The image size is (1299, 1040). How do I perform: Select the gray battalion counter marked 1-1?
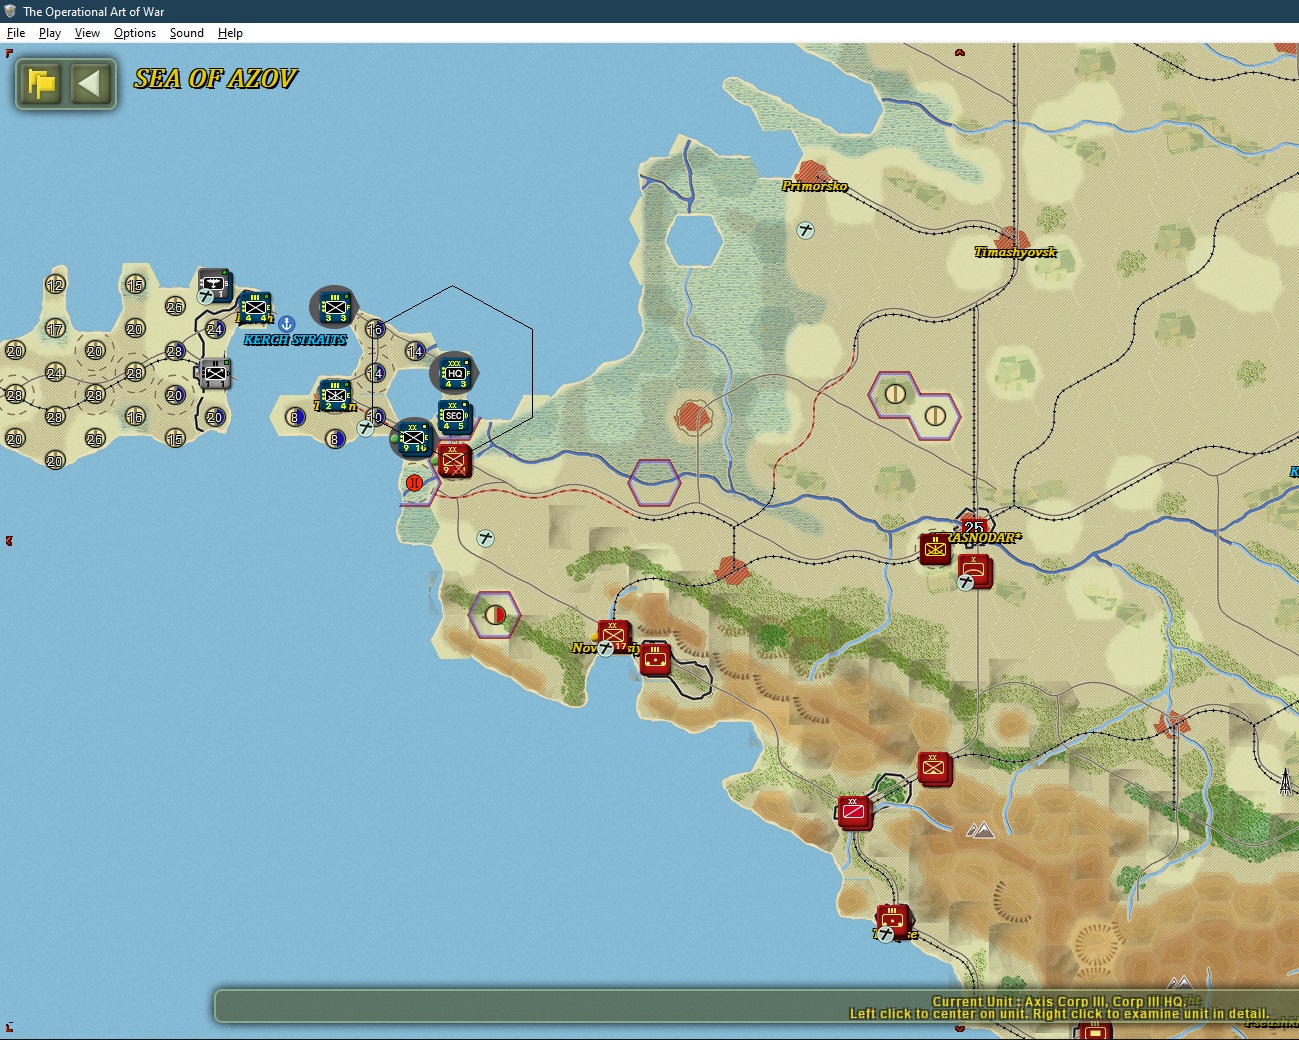pyautogui.click(x=214, y=373)
